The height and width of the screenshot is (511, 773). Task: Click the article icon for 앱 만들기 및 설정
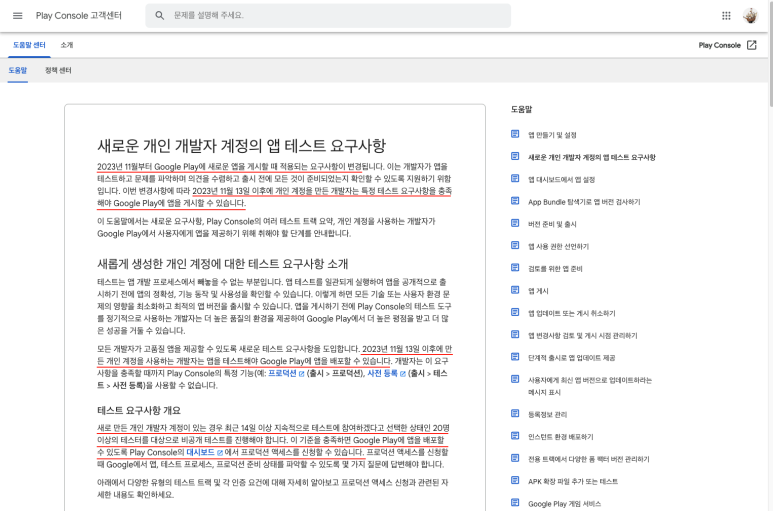point(515,134)
